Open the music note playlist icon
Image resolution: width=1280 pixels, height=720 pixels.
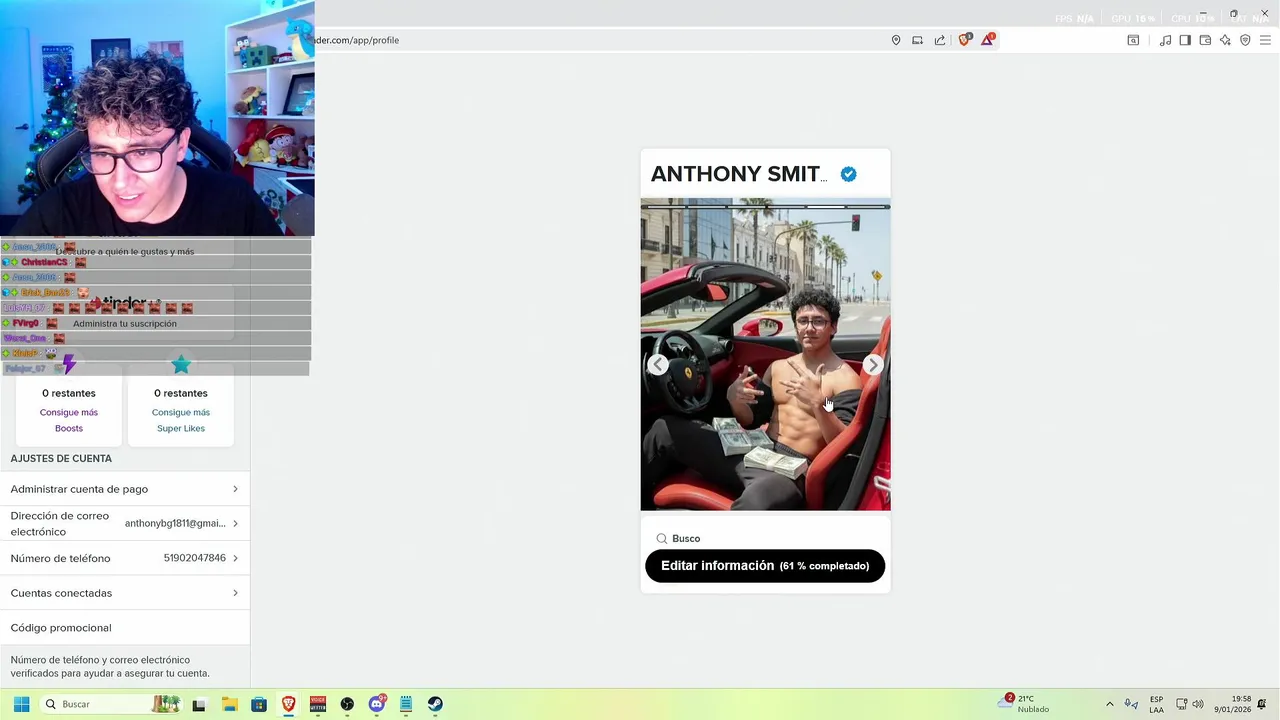1165,40
